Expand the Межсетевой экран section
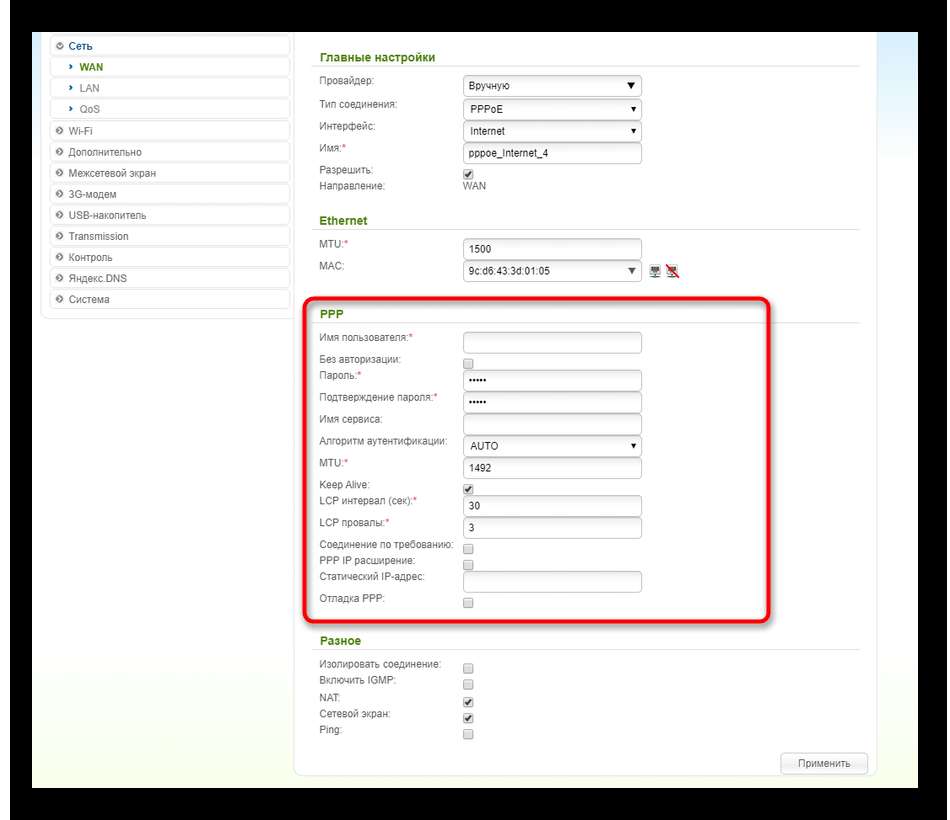 (170, 173)
